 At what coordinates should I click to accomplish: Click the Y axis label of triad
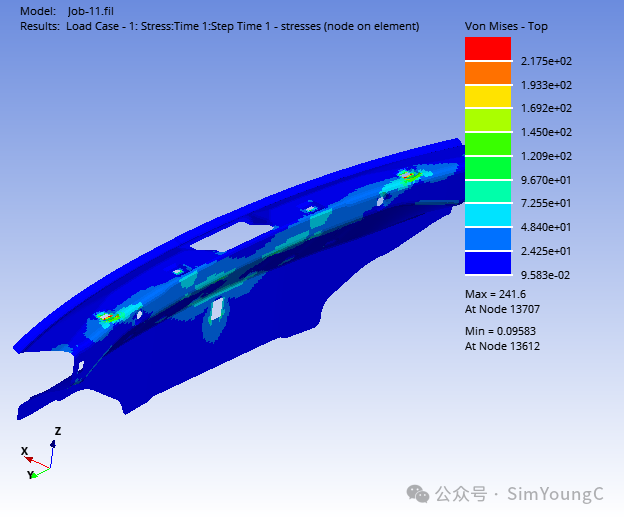tap(31, 474)
